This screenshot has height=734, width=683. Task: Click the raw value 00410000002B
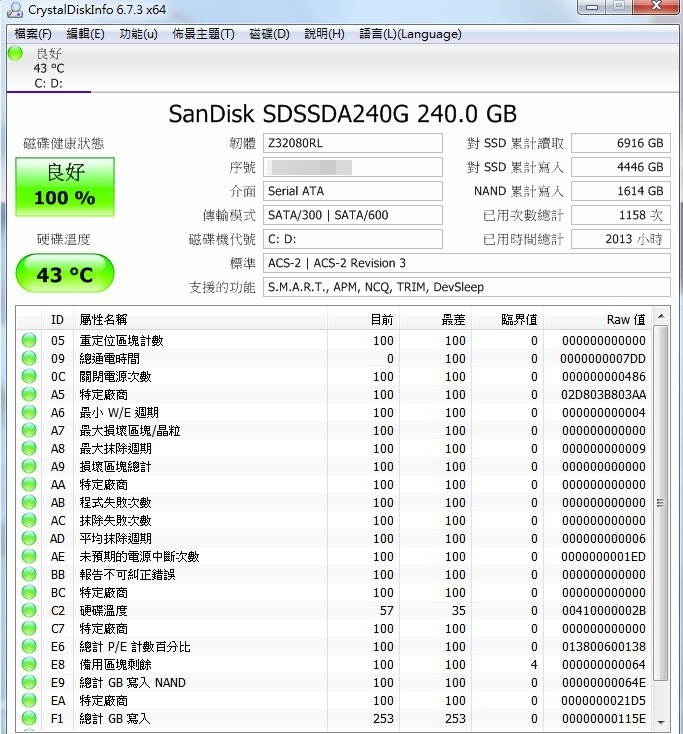tap(603, 610)
